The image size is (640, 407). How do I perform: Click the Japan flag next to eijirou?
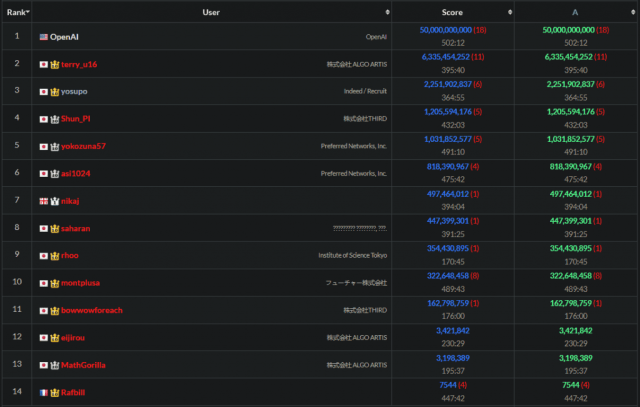click(x=44, y=338)
